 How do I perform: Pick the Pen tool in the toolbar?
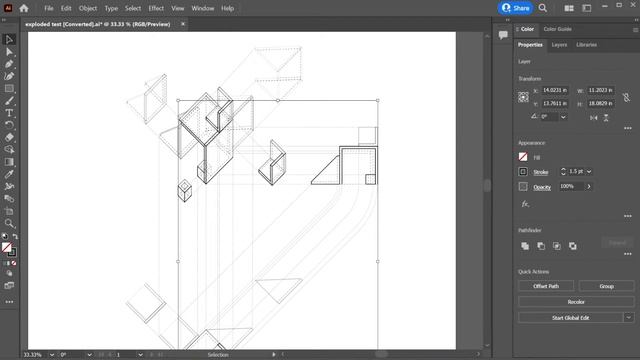[x=9, y=64]
